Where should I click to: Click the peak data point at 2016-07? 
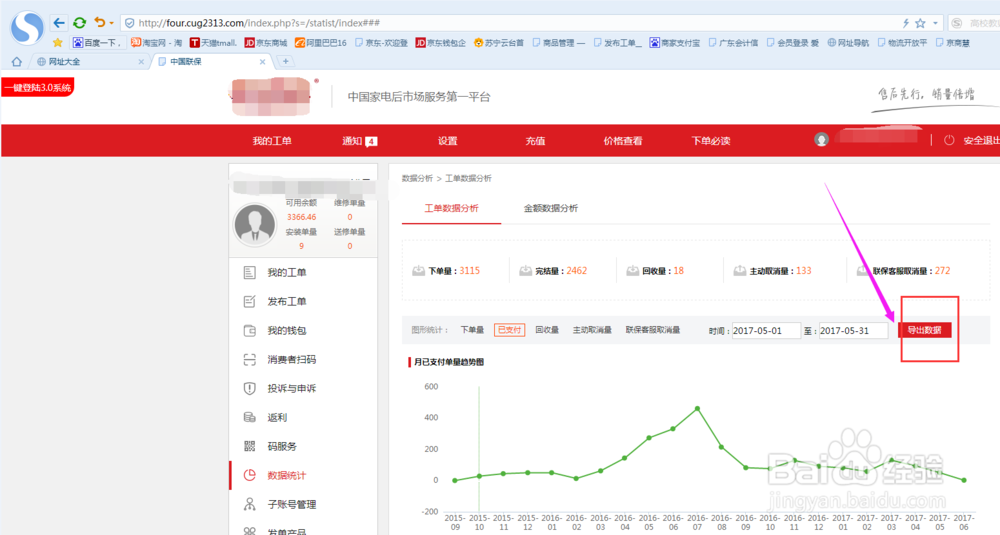(x=697, y=409)
